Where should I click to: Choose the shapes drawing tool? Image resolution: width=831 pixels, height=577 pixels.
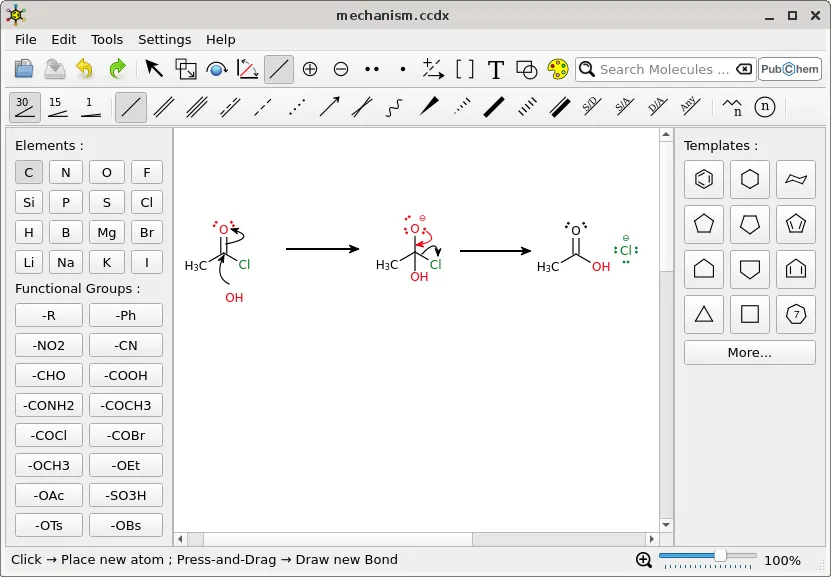pyautogui.click(x=527, y=69)
